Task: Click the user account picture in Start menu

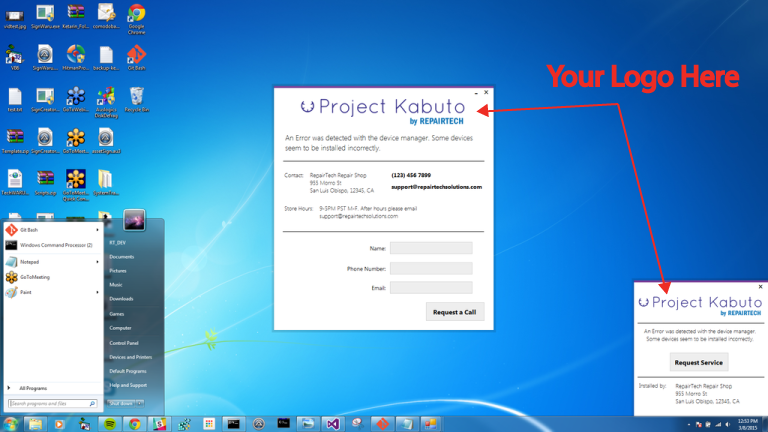Action: pyautogui.click(x=134, y=220)
